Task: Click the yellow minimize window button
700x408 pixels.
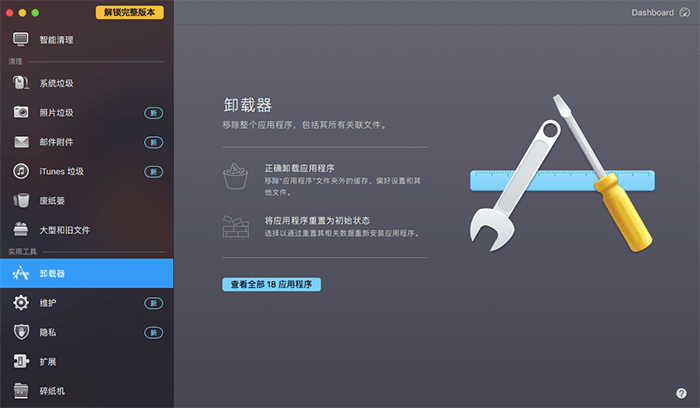Action: point(22,12)
